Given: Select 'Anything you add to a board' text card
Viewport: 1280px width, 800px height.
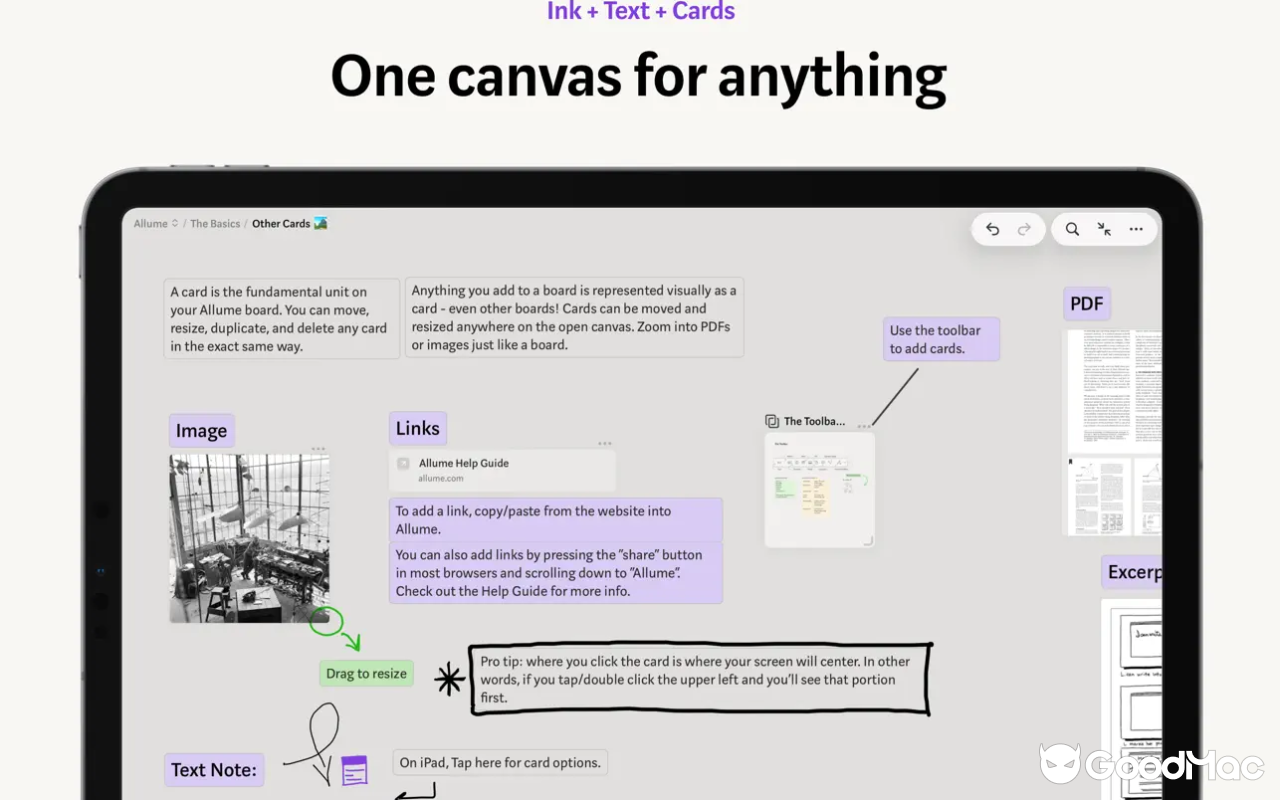Looking at the screenshot, I should pyautogui.click(x=574, y=317).
